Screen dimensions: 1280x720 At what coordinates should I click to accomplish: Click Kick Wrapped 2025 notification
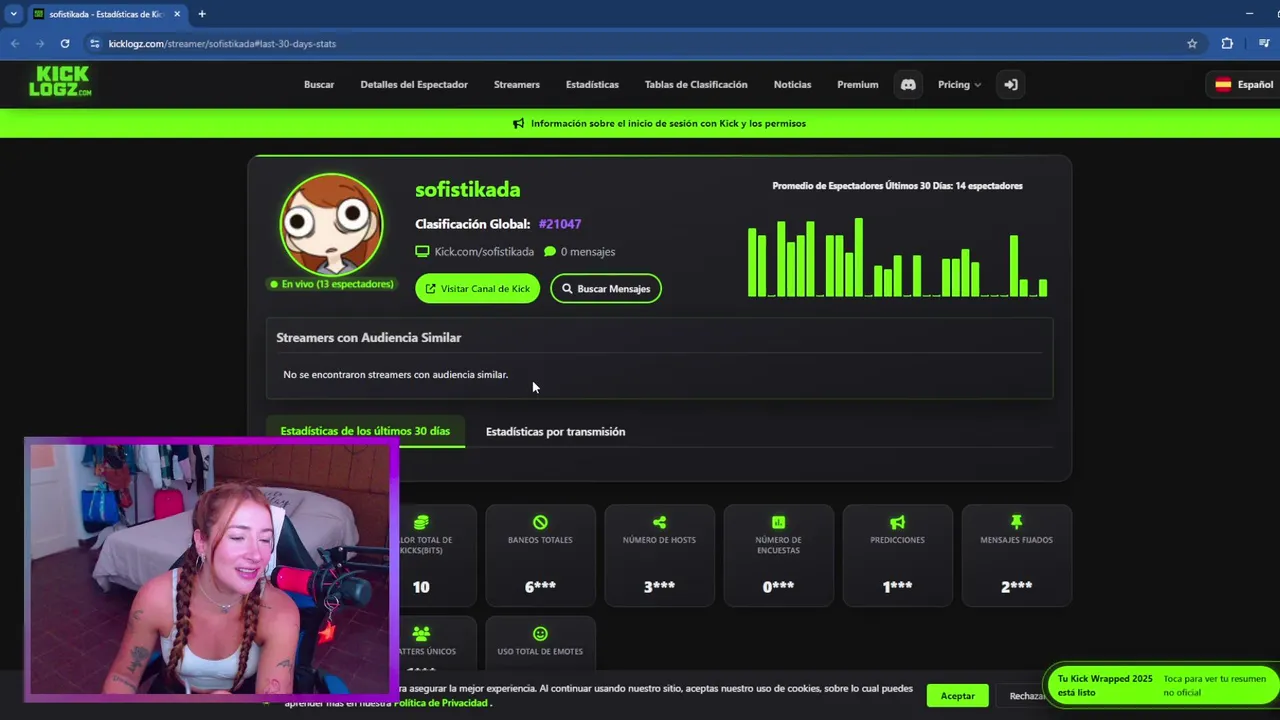pos(1161,685)
